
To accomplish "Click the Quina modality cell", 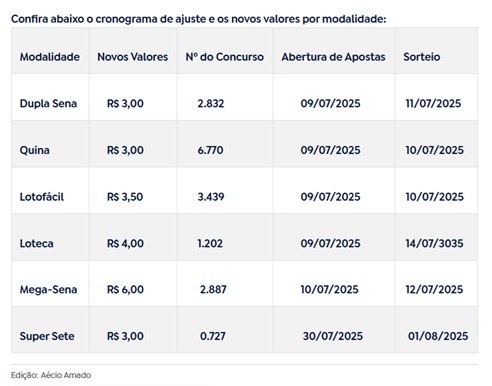I will [x=35, y=150].
